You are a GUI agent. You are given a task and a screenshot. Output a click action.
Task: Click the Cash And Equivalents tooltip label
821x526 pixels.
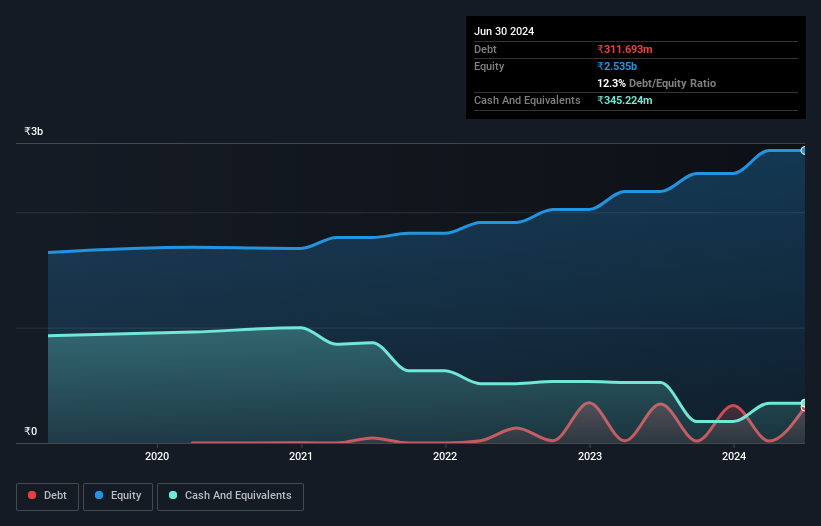pos(527,100)
